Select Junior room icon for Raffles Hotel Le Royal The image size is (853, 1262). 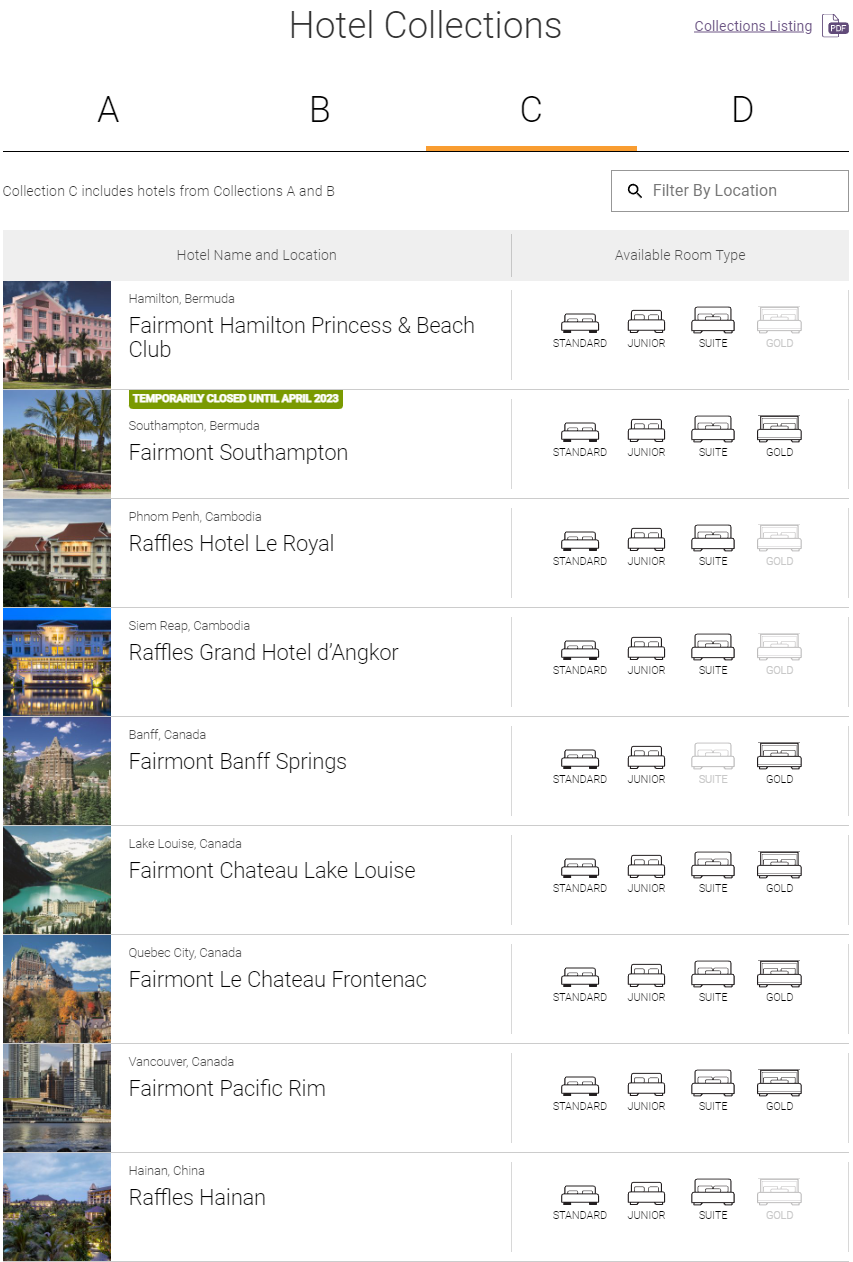646,538
